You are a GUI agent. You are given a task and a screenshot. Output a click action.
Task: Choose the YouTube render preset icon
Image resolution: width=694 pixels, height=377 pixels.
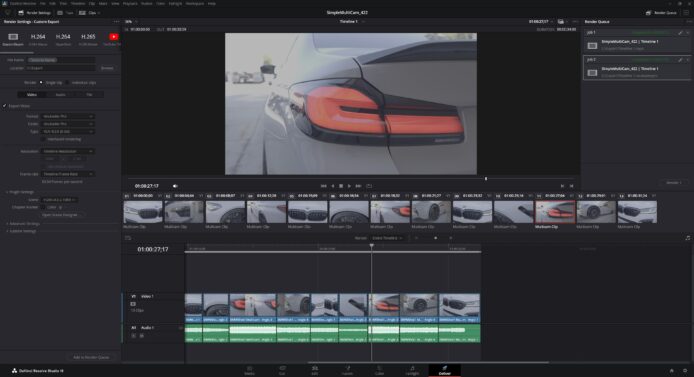pyautogui.click(x=113, y=37)
